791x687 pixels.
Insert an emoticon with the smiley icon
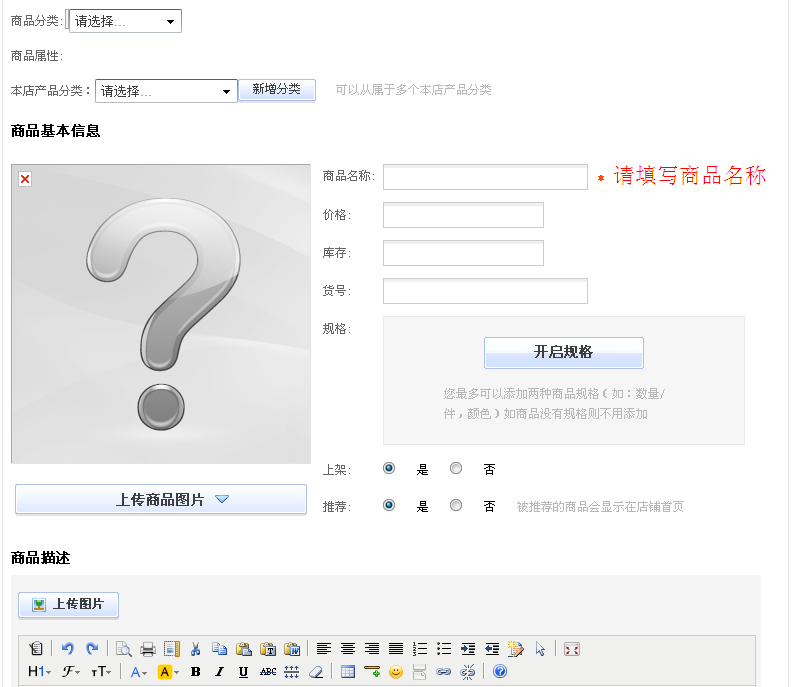pos(396,672)
